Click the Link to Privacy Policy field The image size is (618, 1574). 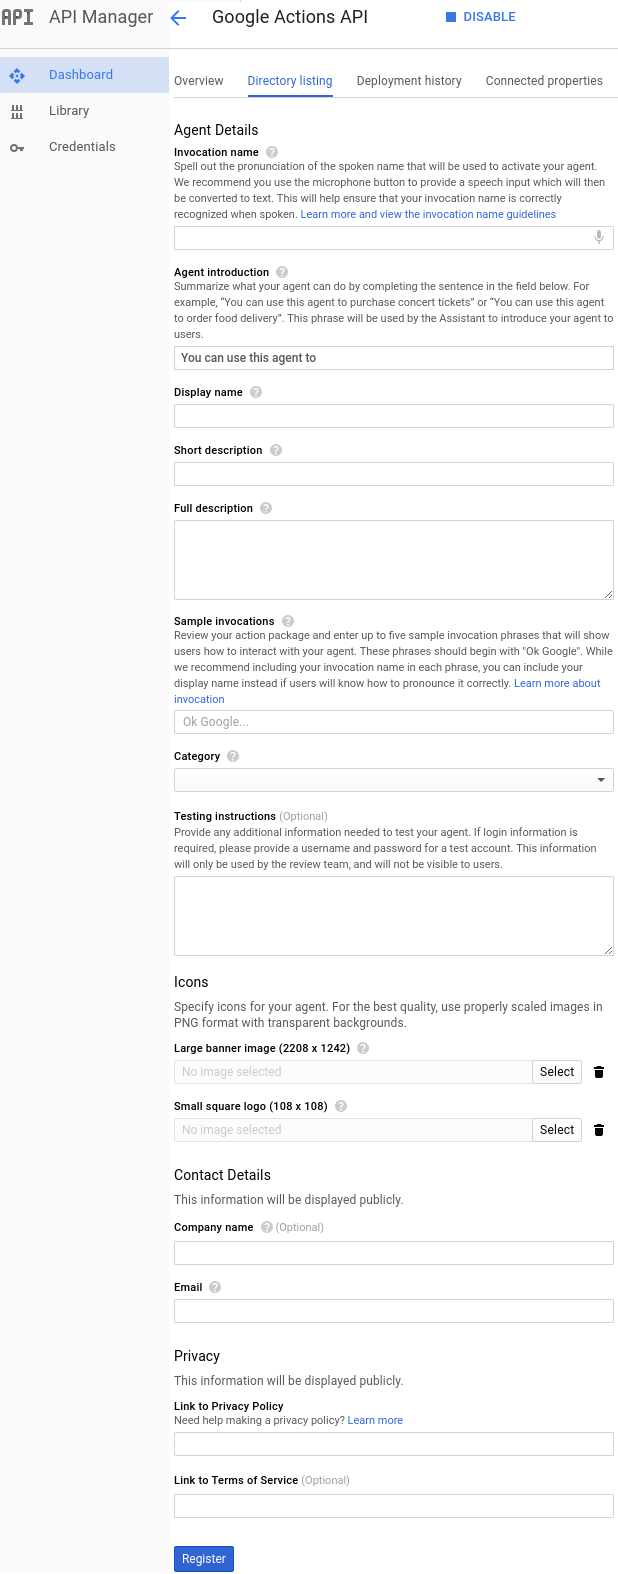(394, 1444)
